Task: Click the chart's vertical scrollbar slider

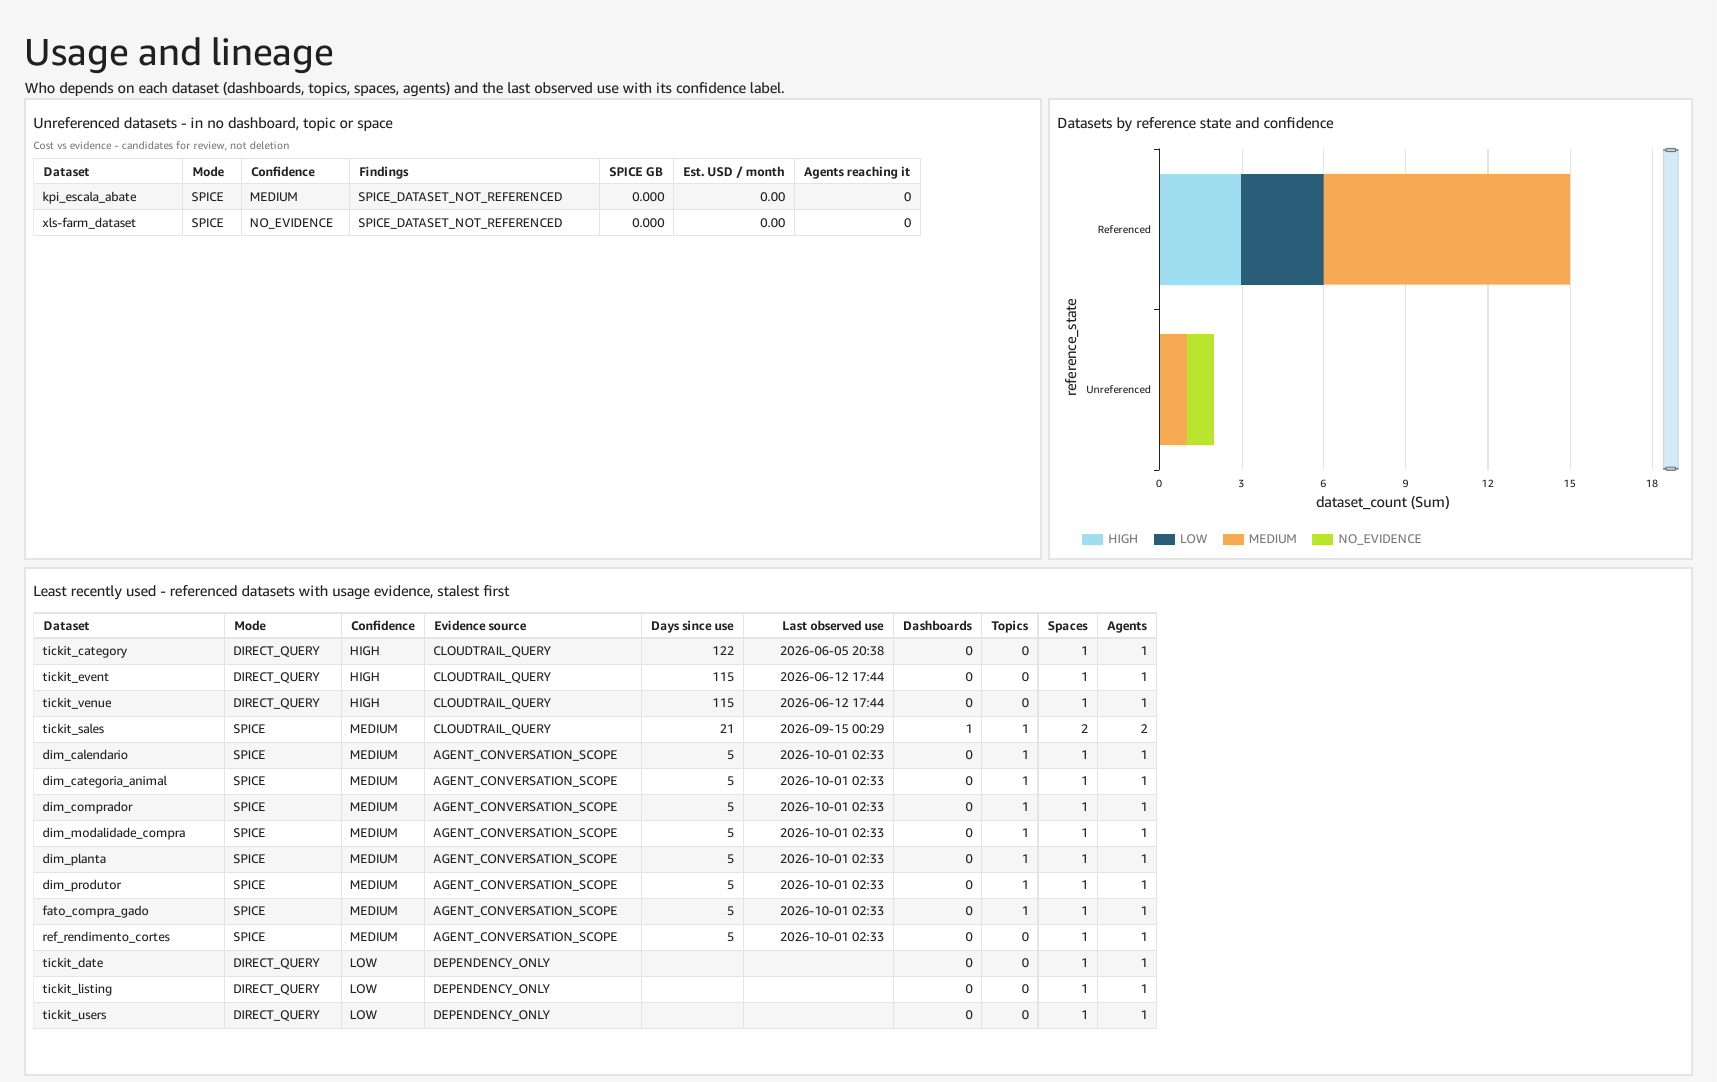Action: [x=1671, y=309]
